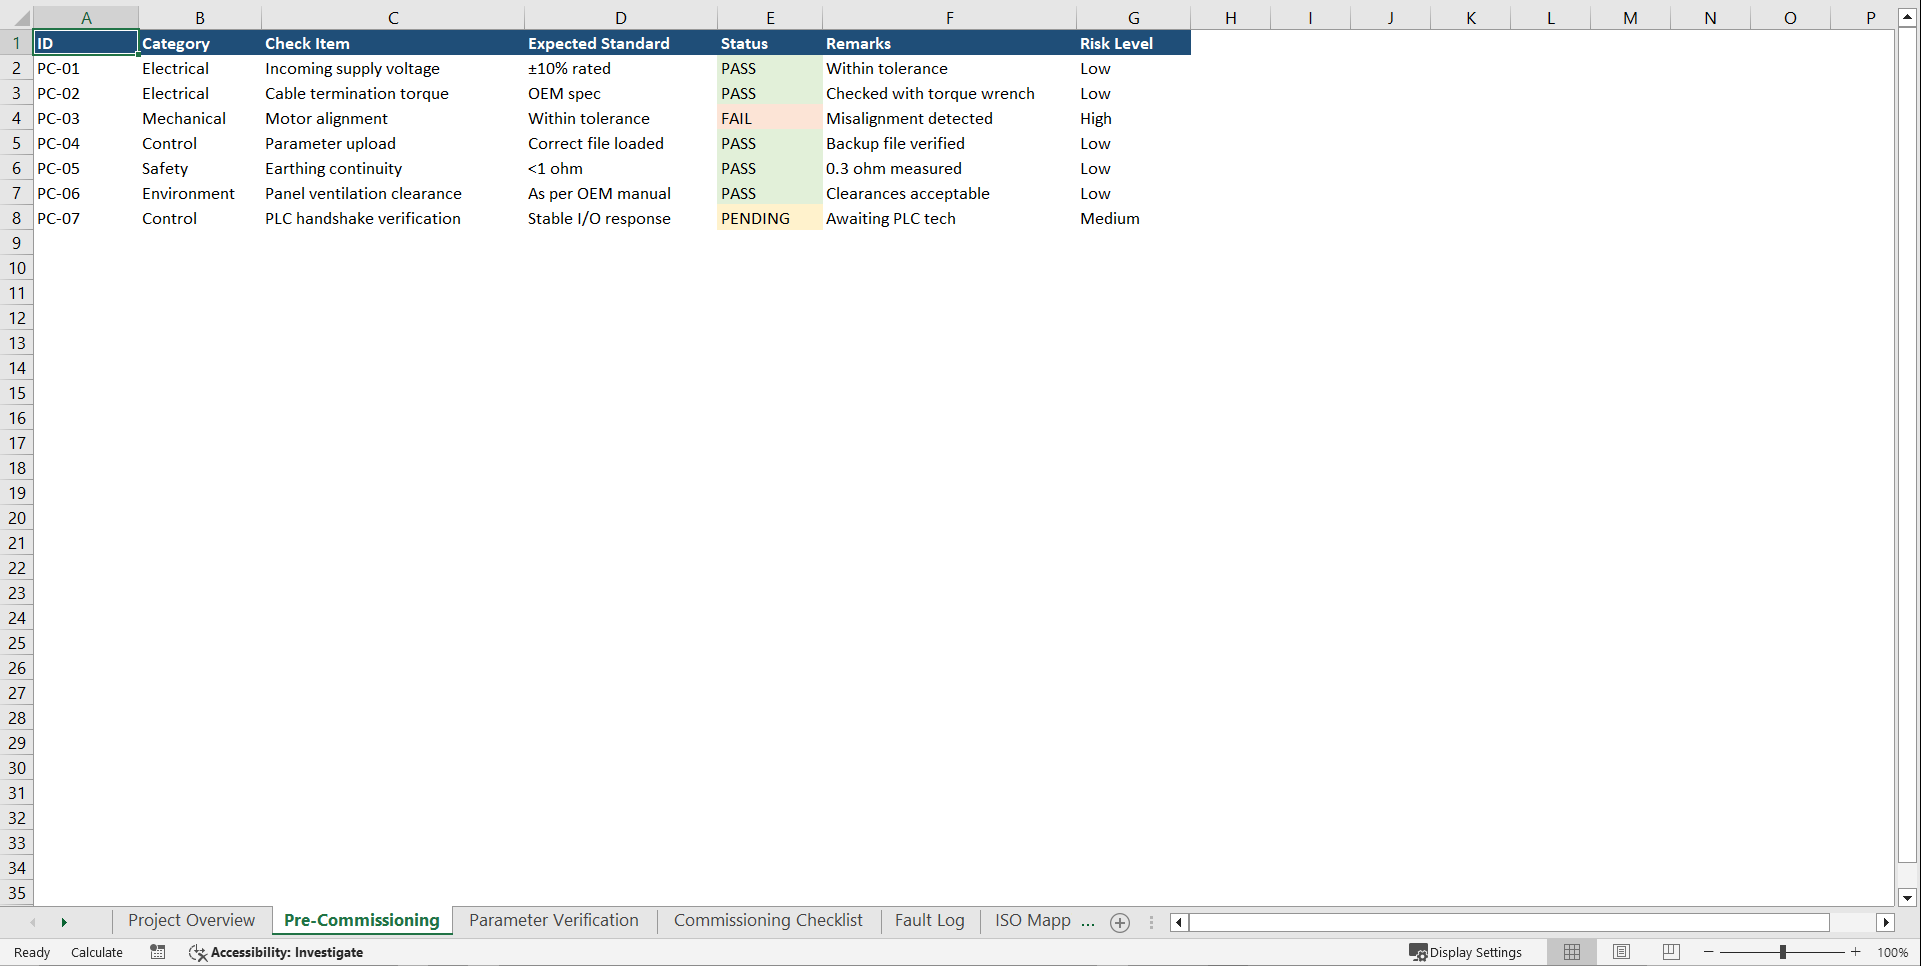The width and height of the screenshot is (1921, 966).
Task: Switch to the Project Overview sheet
Action: (x=190, y=920)
